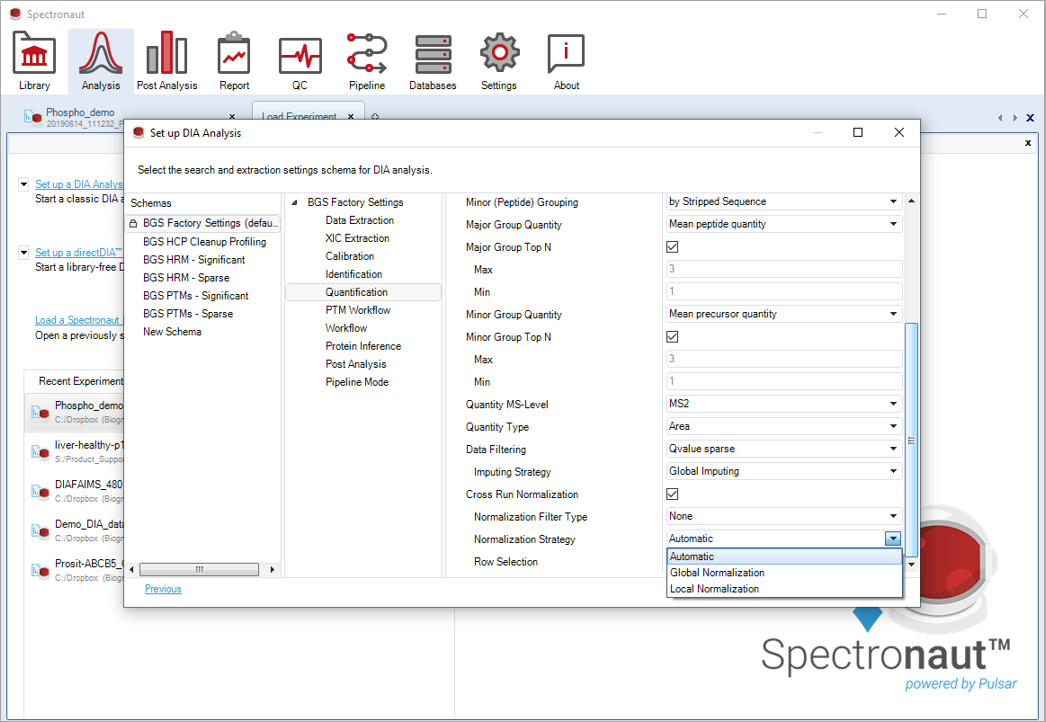The width and height of the screenshot is (1046, 722).
Task: Open the Library perspective in the toolbar
Action: (x=34, y=61)
